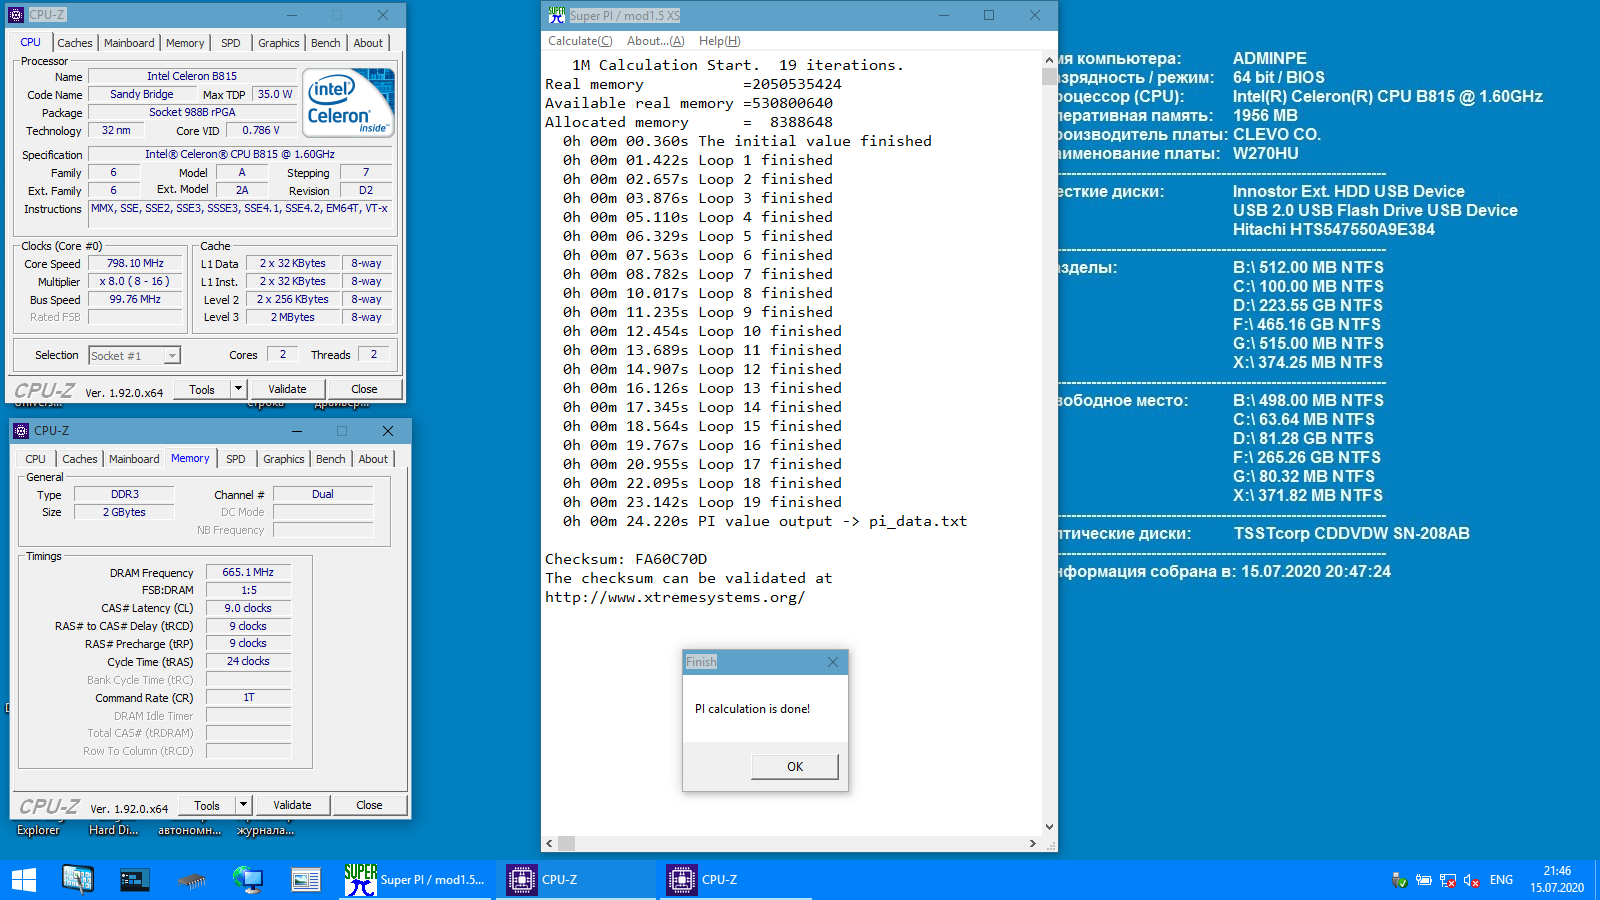Close the Finish dialog with X
The width and height of the screenshot is (1600, 900).
833,662
